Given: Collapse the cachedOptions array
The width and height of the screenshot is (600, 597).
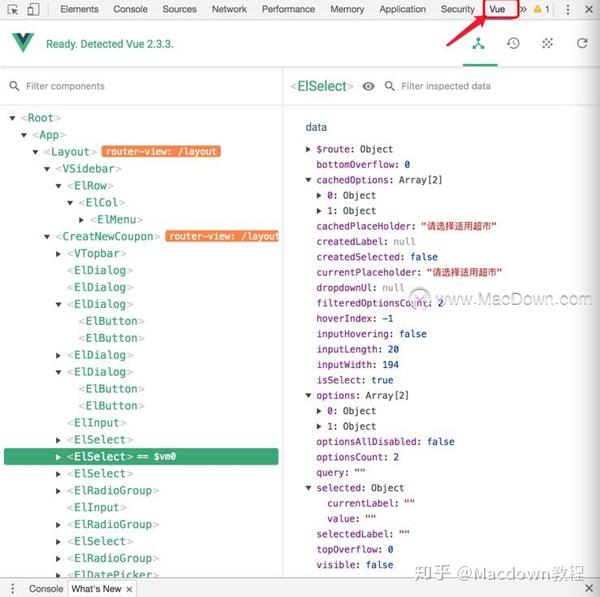Looking at the screenshot, I should [x=308, y=179].
